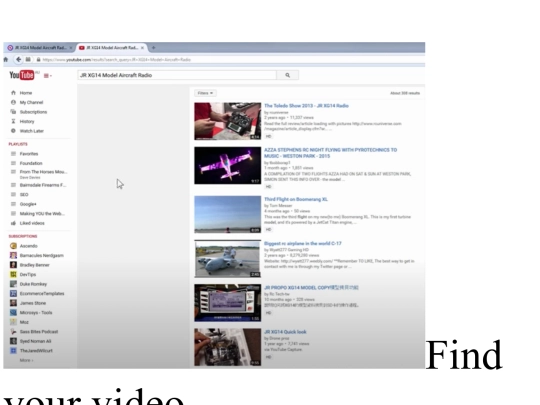Viewport: 540px width, 405px height.
Task: Open the Filters dropdown
Action: tap(205, 93)
